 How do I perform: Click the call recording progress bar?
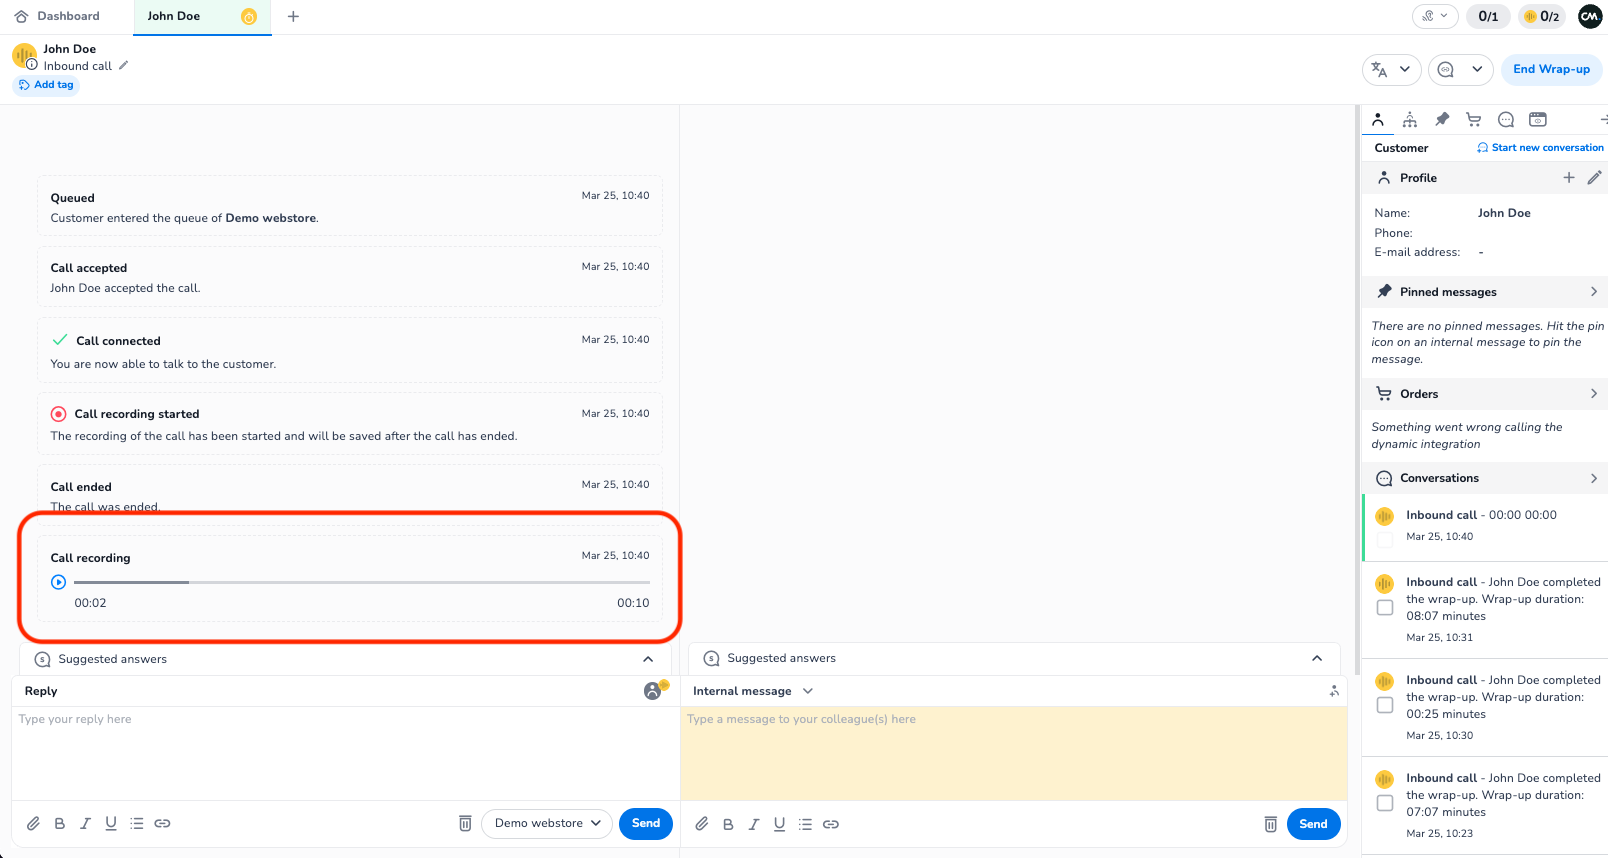click(361, 582)
